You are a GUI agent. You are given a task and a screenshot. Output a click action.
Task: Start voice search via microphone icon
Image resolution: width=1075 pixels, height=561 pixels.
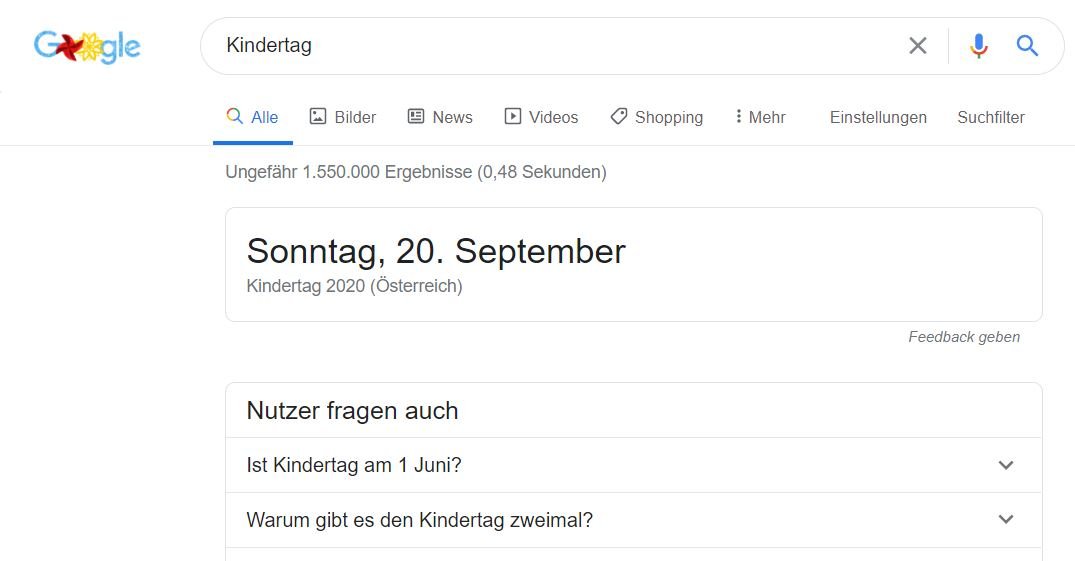click(979, 46)
